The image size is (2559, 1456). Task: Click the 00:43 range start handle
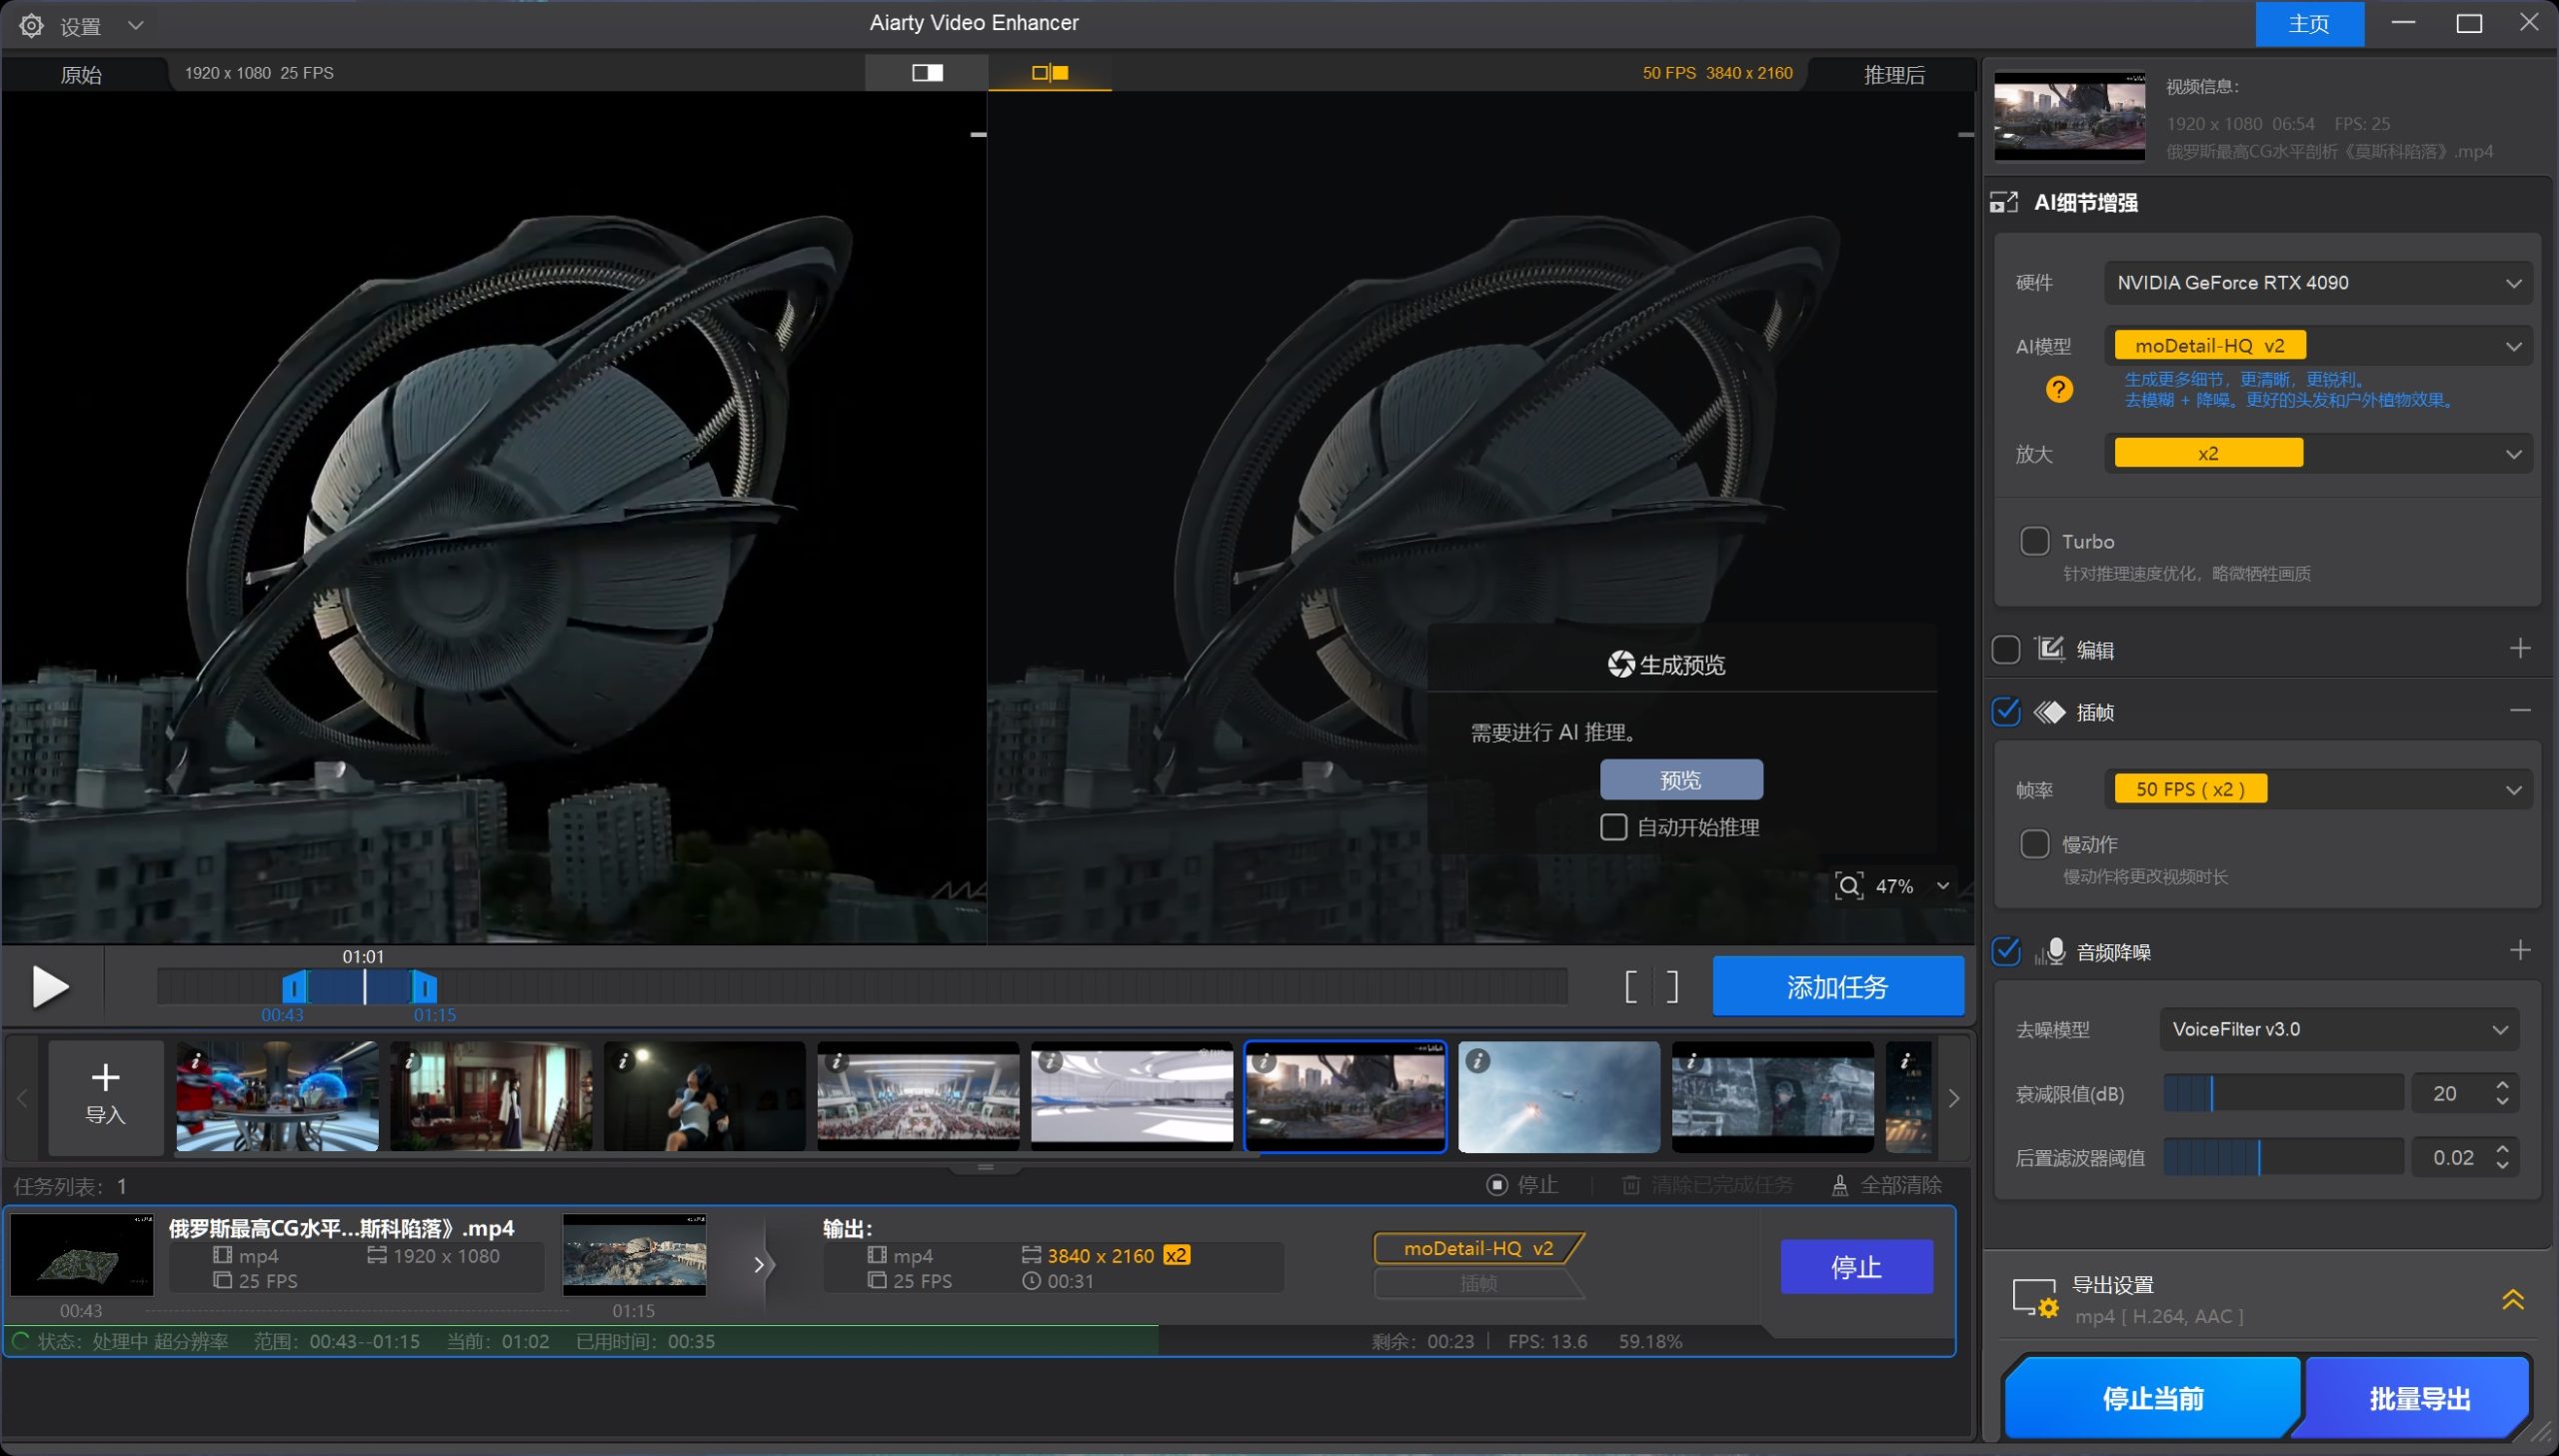pyautogui.click(x=294, y=988)
